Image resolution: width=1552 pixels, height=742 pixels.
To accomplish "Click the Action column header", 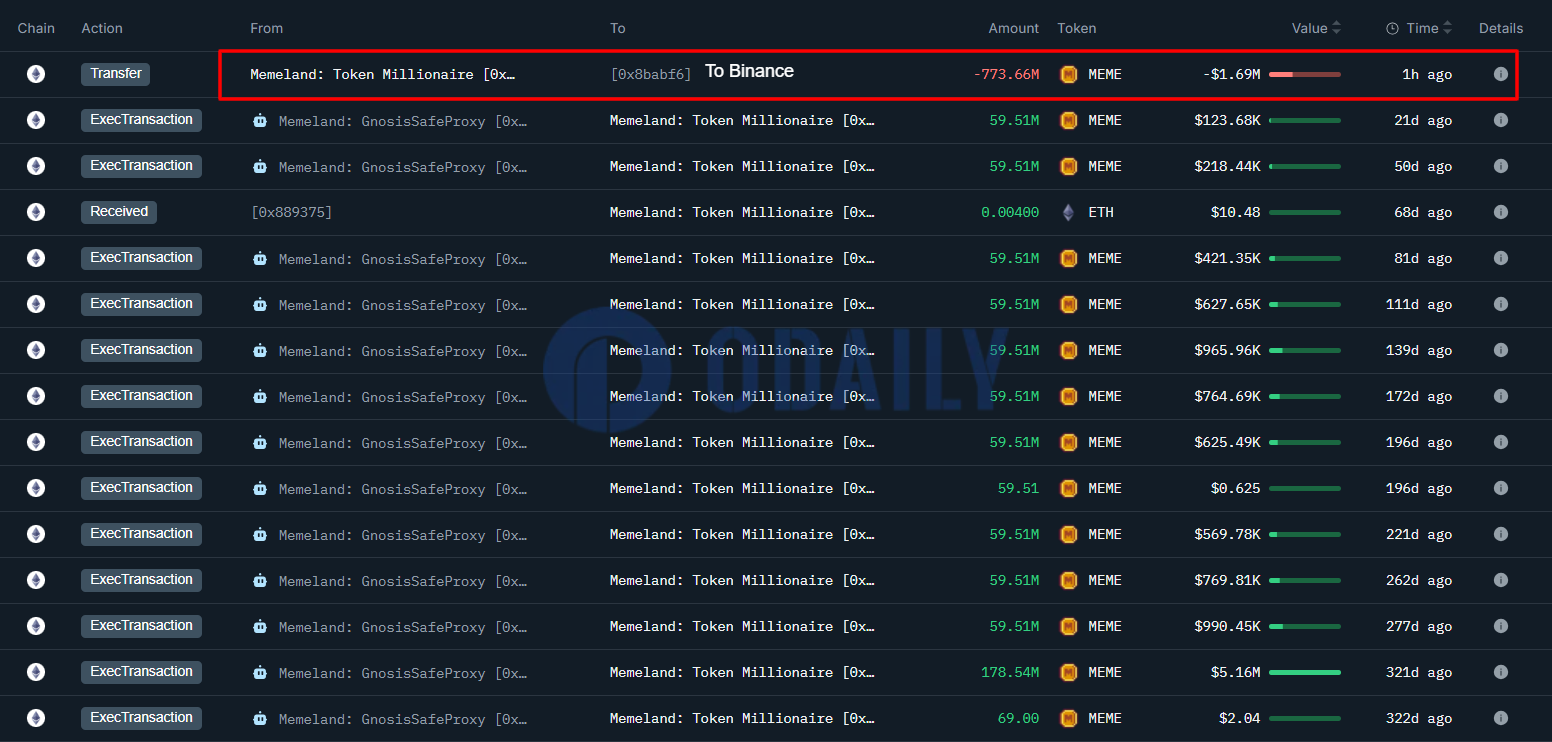I will (102, 28).
